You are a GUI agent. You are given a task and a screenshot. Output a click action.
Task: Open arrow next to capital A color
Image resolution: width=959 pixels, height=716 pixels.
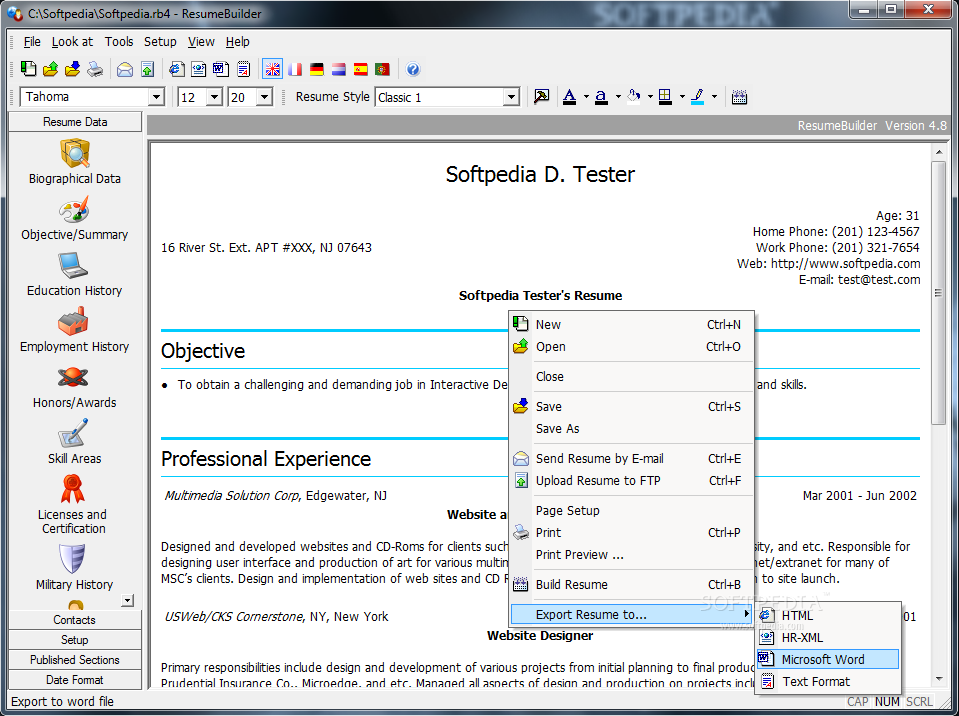586,97
